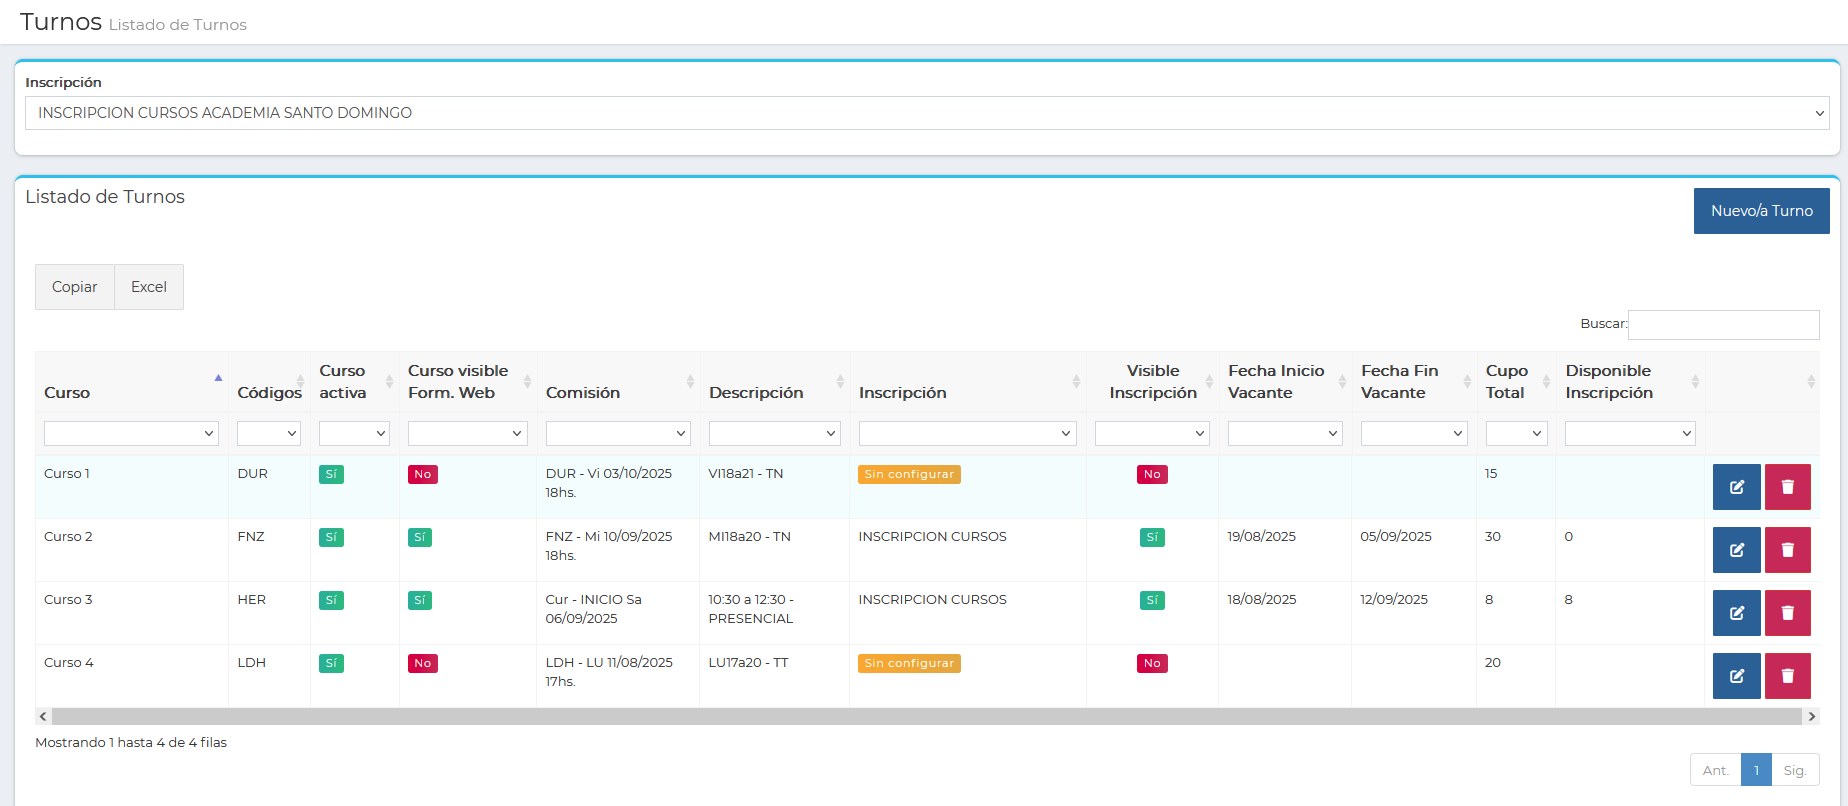Select page 1 in pagination

click(x=1756, y=770)
